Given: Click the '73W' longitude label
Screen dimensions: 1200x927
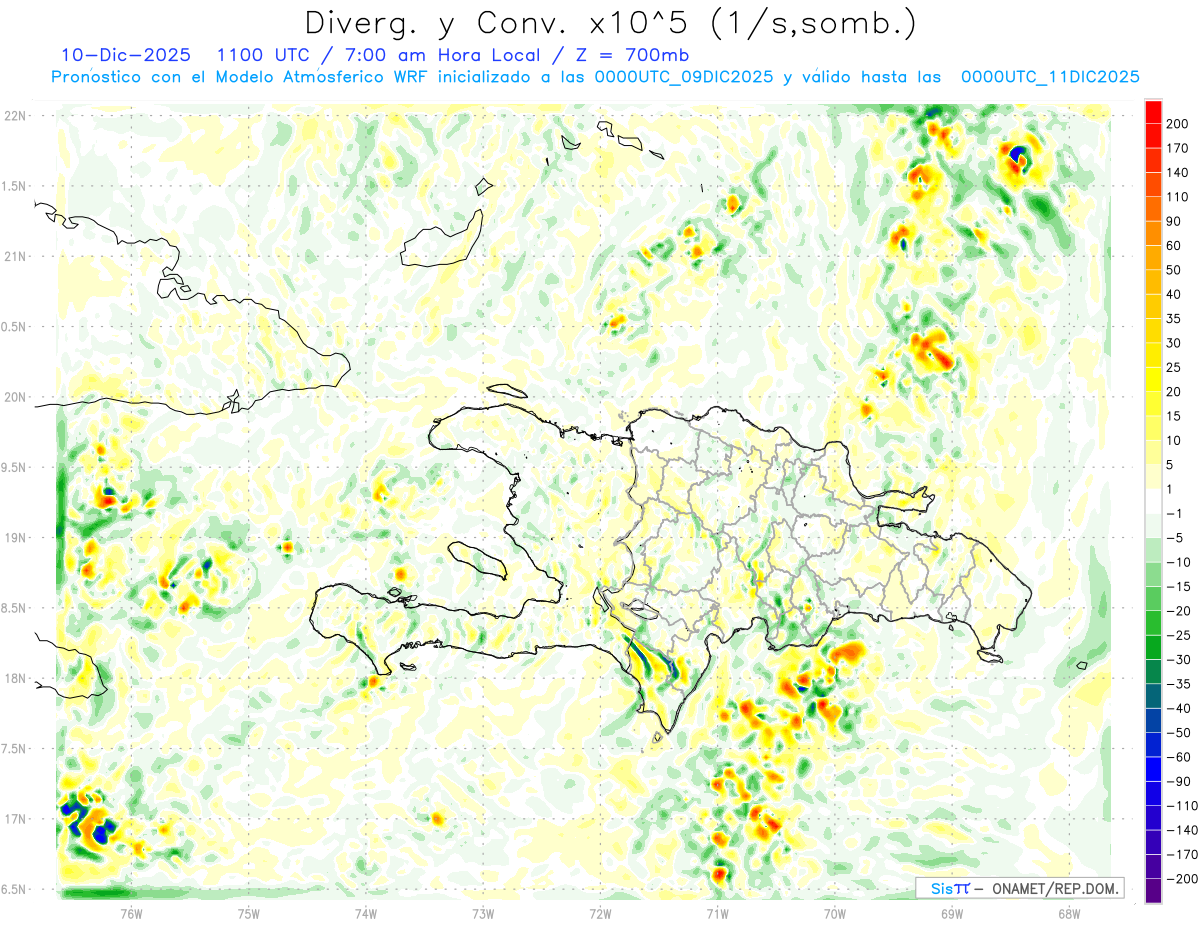Looking at the screenshot, I should tap(483, 912).
